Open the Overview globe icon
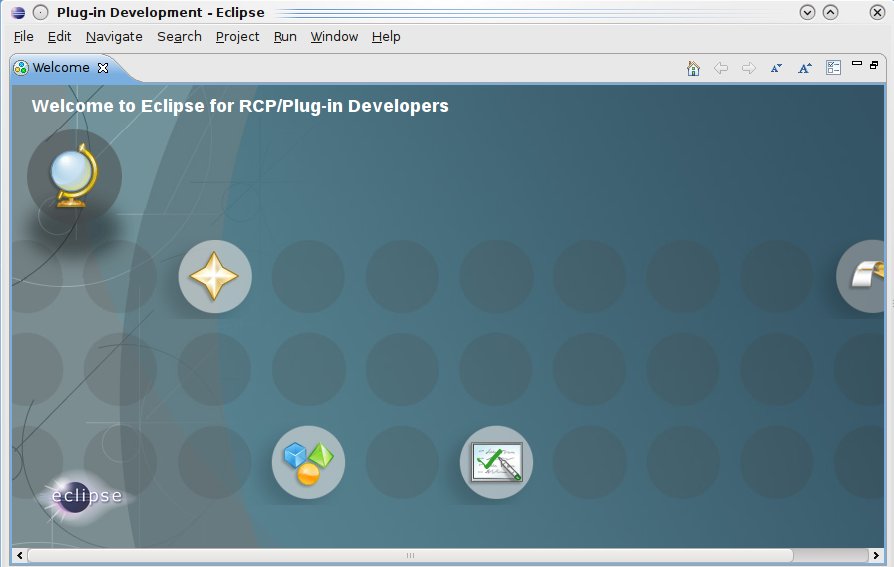894x567 pixels. point(74,176)
